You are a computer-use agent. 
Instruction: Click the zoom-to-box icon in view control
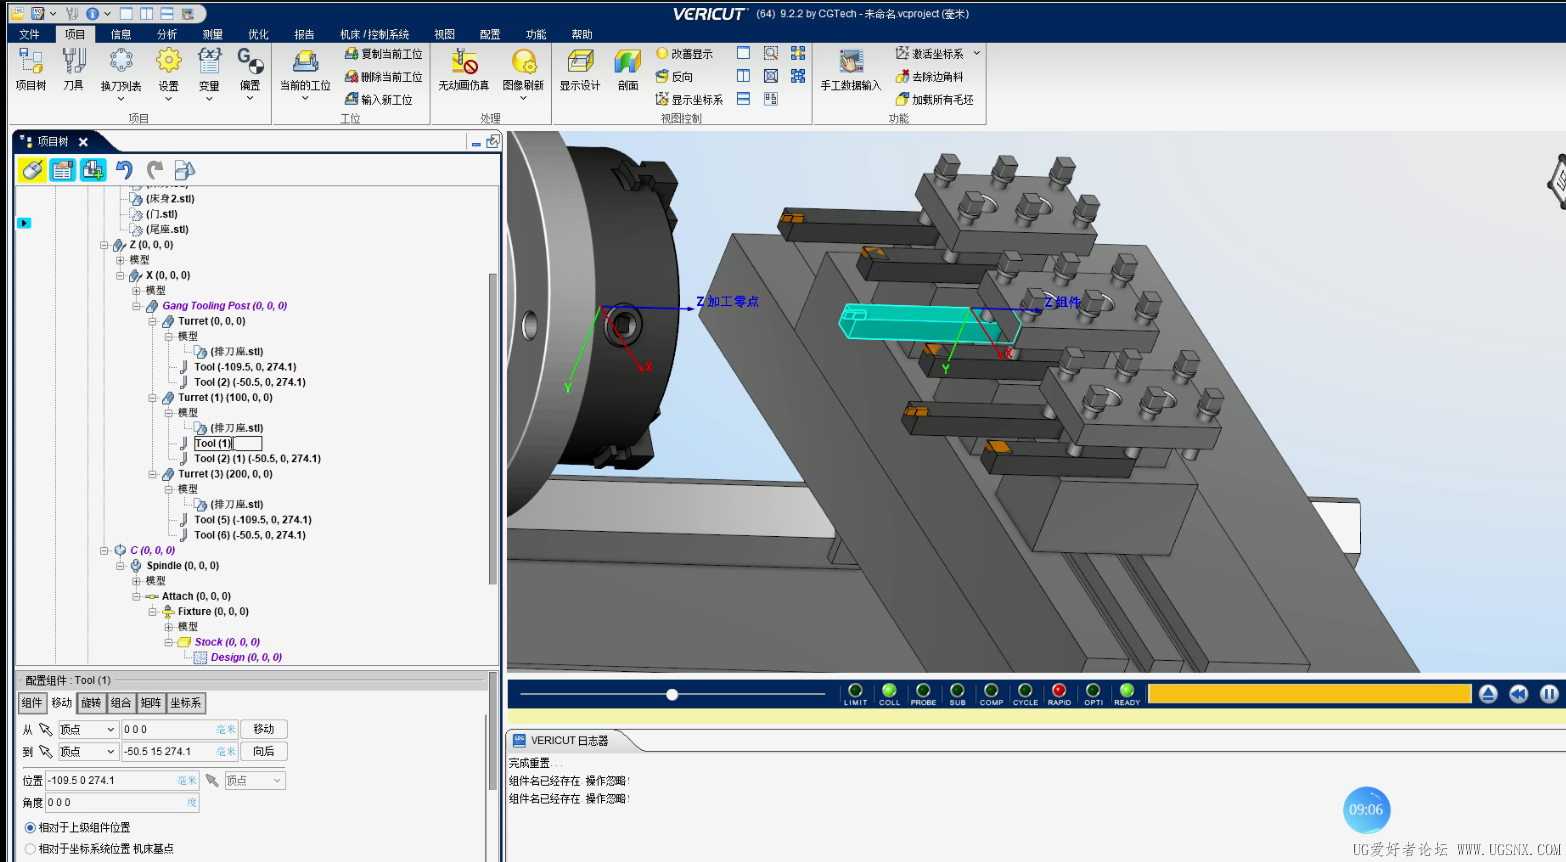click(x=771, y=53)
